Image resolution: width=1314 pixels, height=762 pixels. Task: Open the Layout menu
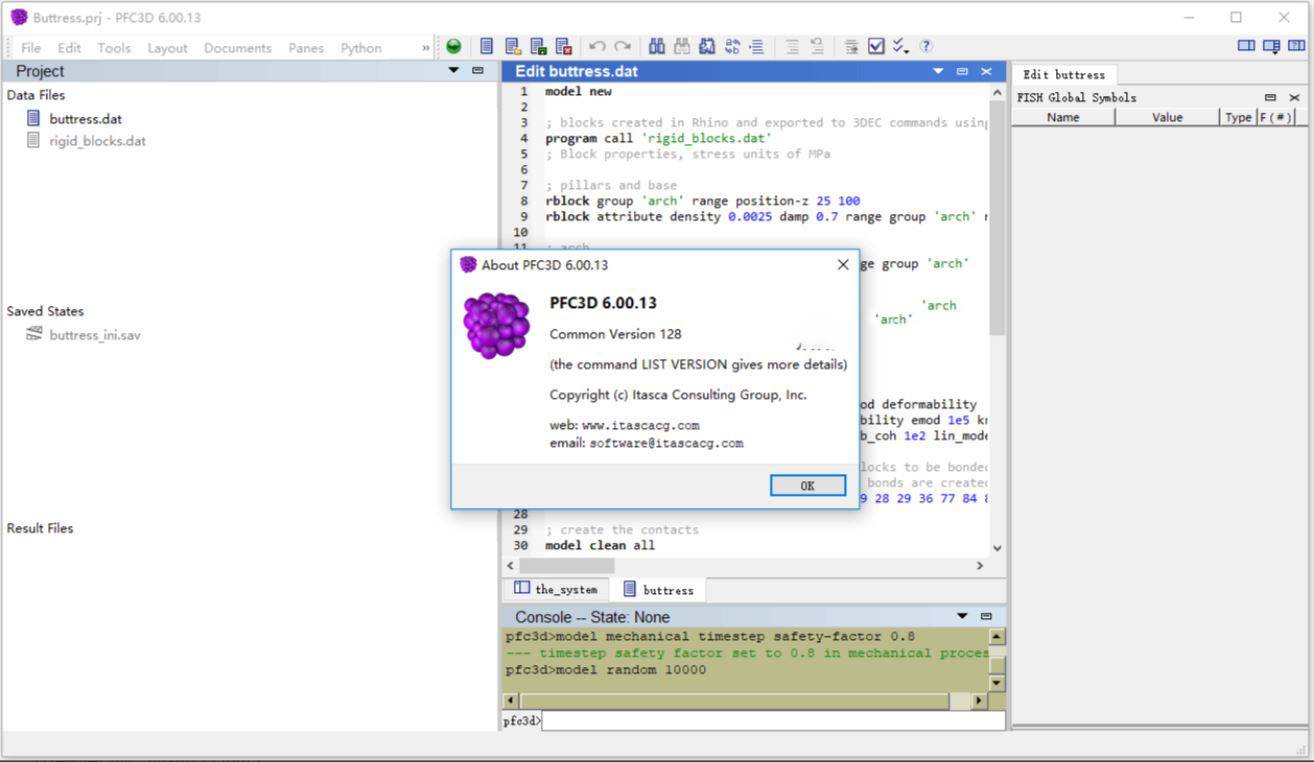click(x=167, y=48)
